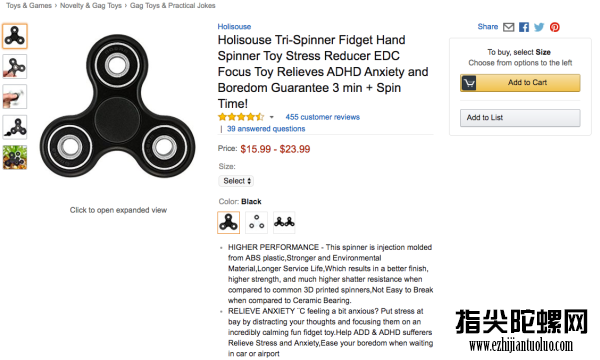Viewport: 600px width, 360px height.
Task: Select the black spinner color swatch
Action: (228, 222)
